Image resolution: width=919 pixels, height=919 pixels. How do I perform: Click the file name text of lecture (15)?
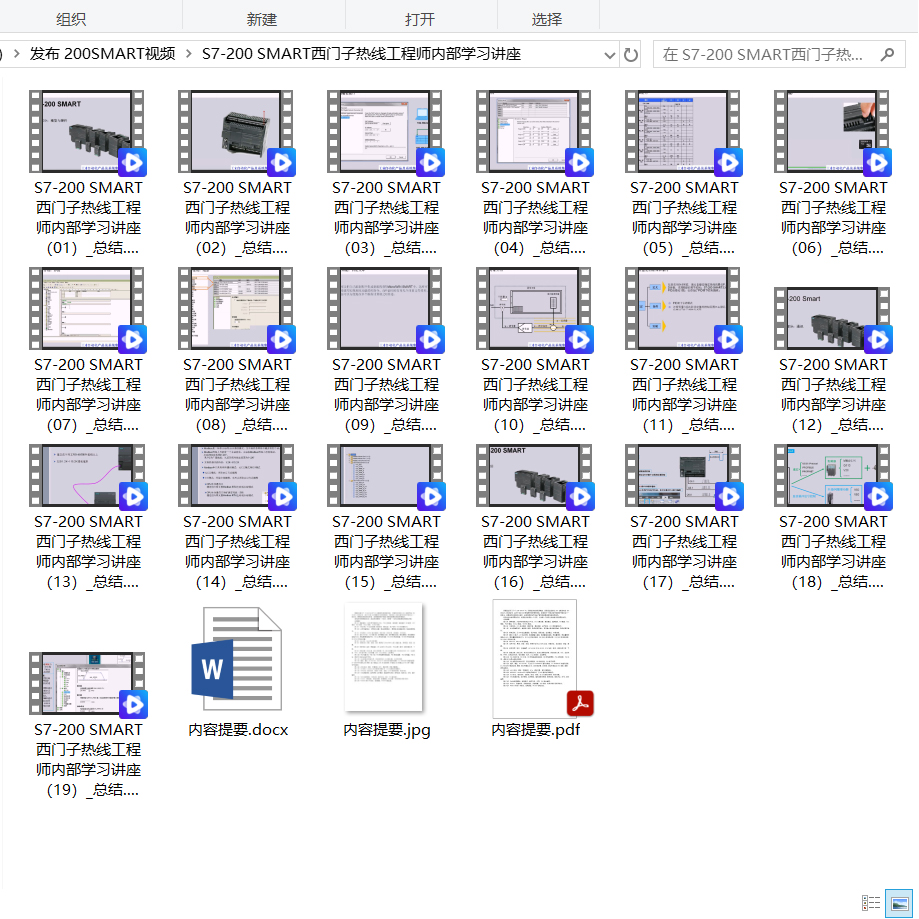386,552
